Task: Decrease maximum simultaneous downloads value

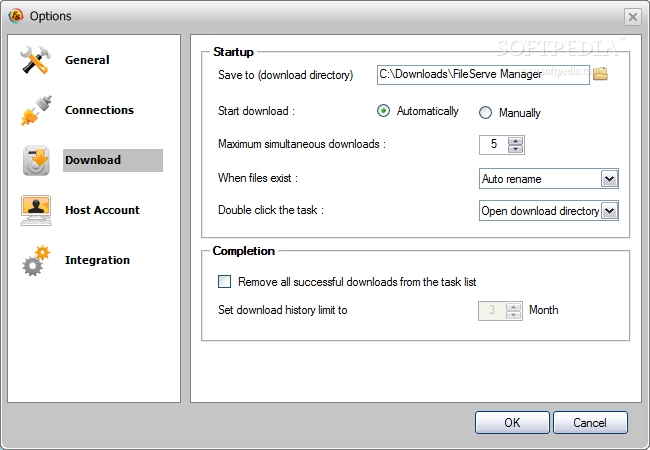Action: pos(515,149)
